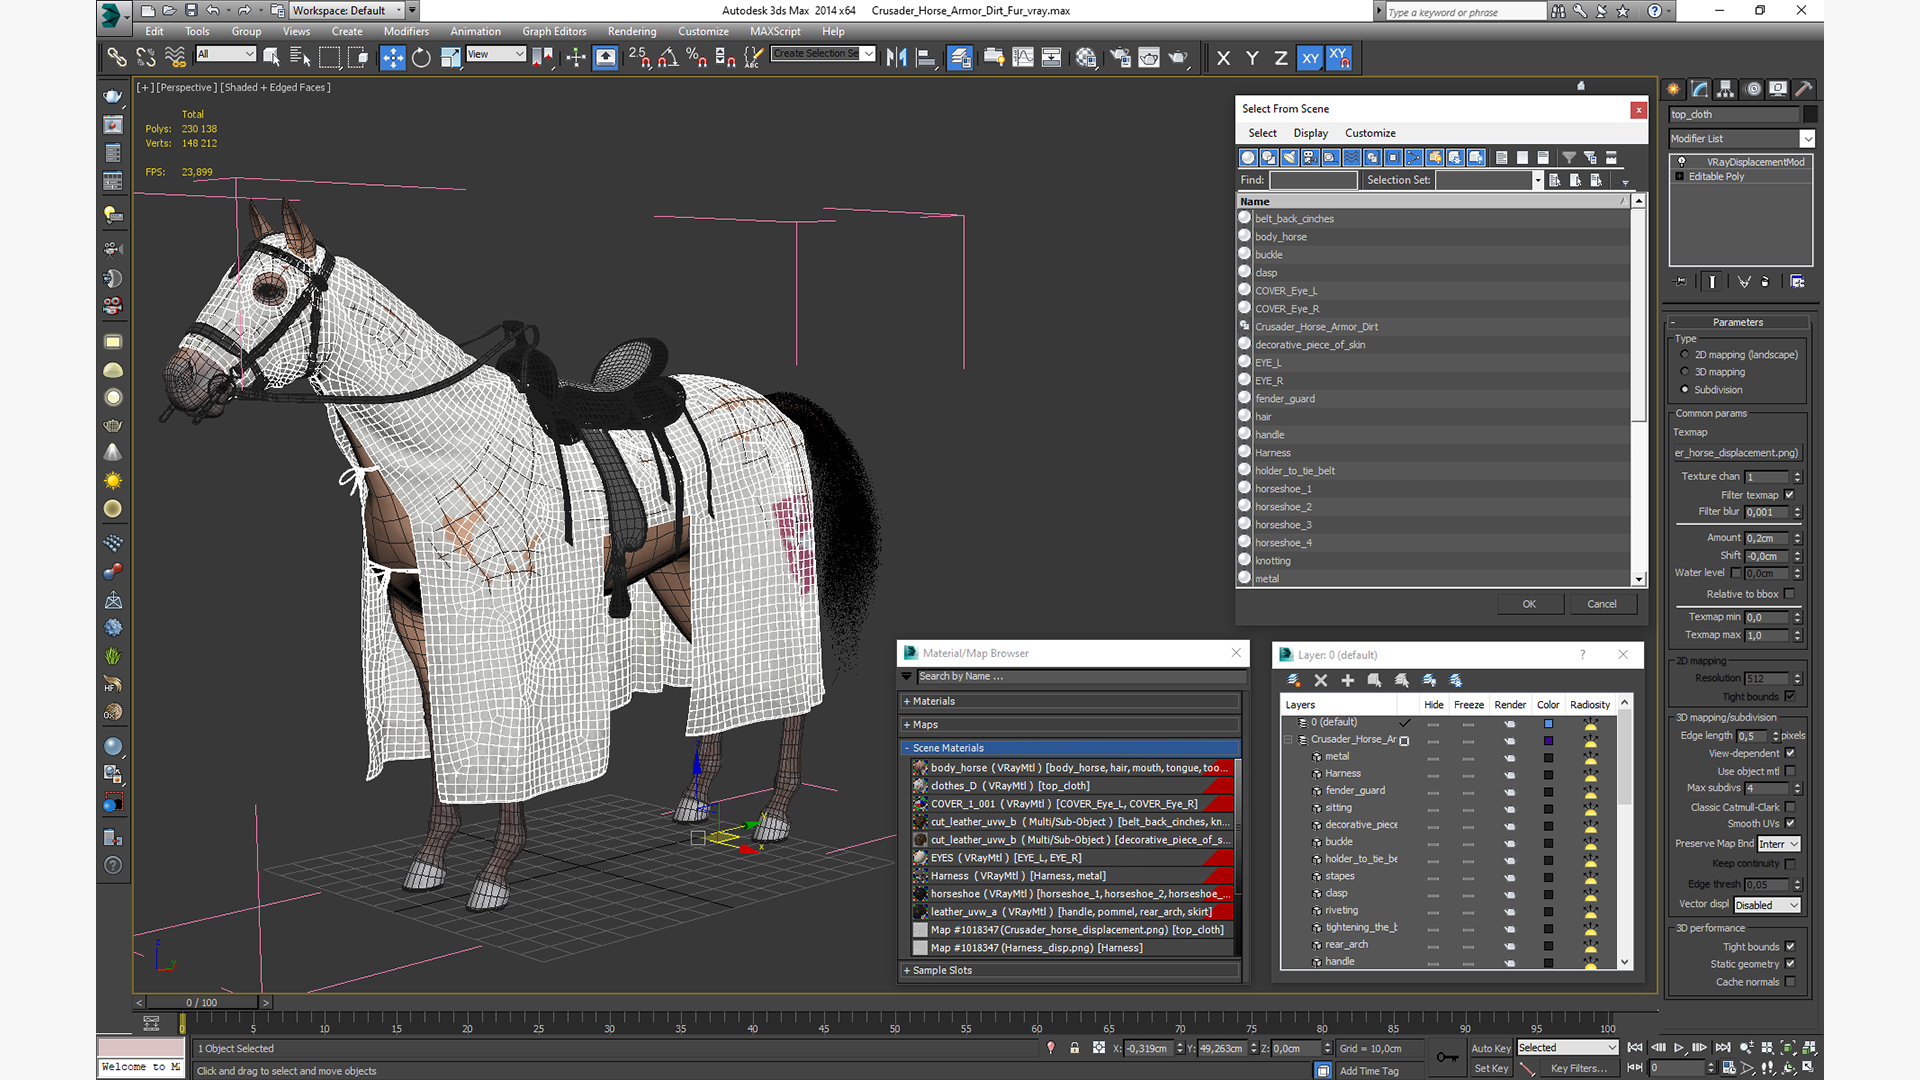Viewport: 1920px width, 1080px height.
Task: Toggle selection lock padlock icon
Action: pos(1074,1048)
